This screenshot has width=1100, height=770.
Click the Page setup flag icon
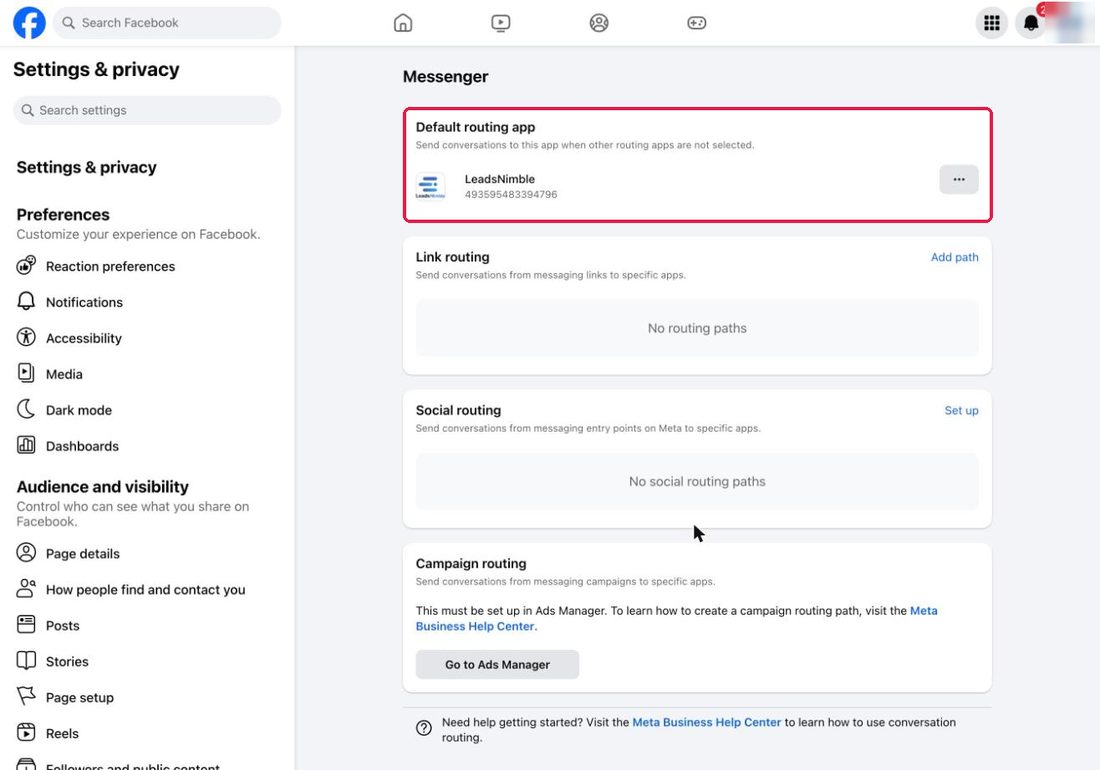click(26, 696)
